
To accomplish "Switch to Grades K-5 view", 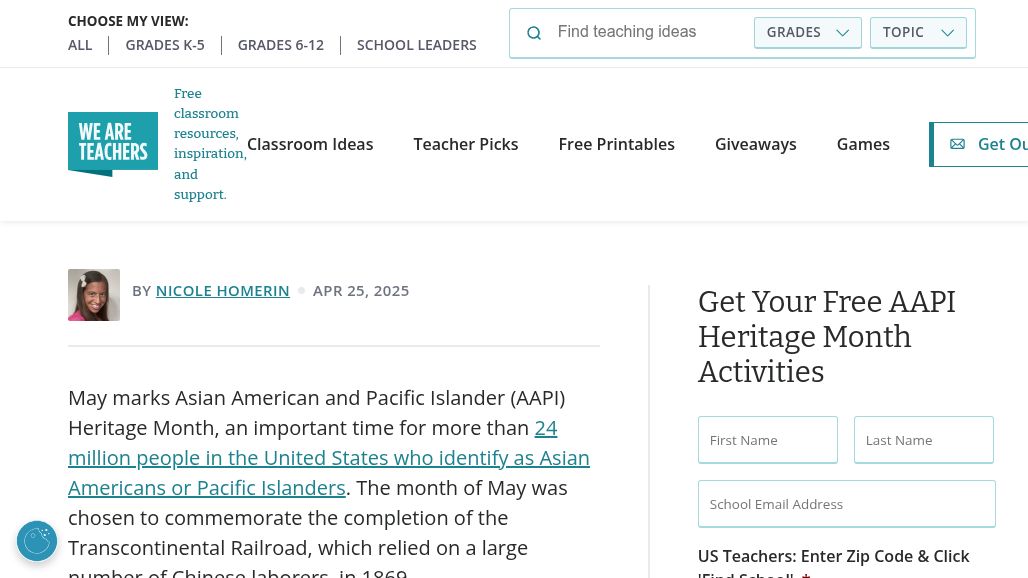I will coord(165,45).
